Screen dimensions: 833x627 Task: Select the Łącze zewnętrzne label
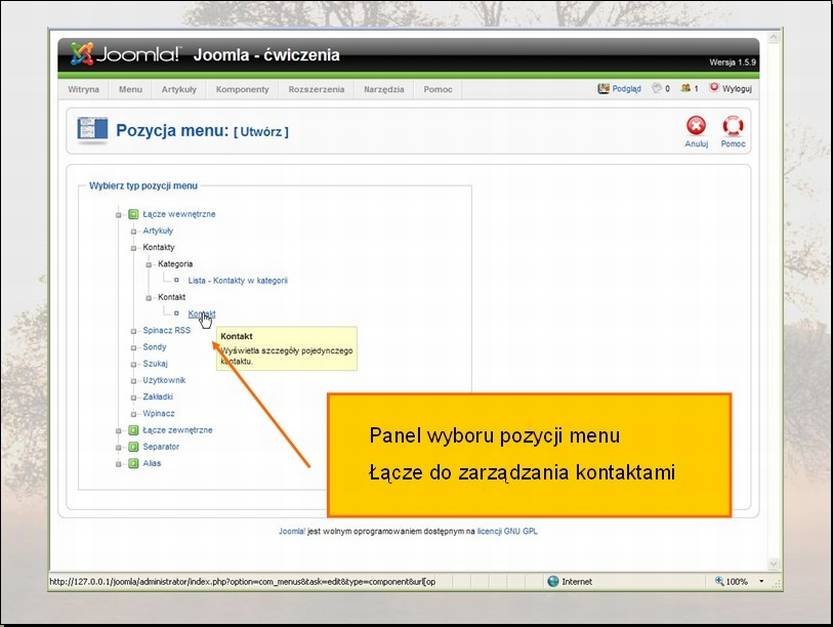[x=177, y=430]
